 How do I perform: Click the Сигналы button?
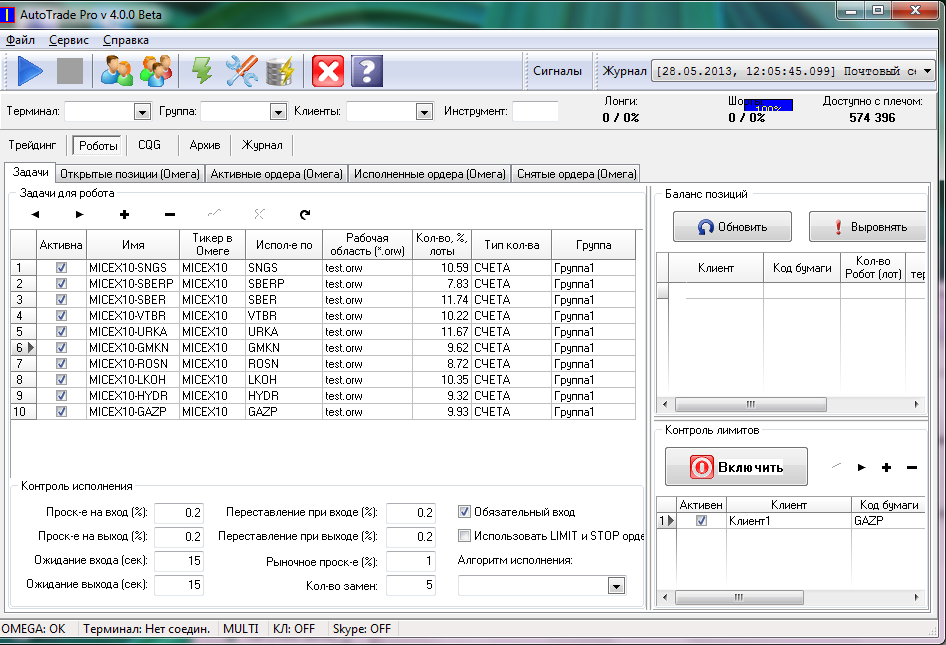pos(557,71)
